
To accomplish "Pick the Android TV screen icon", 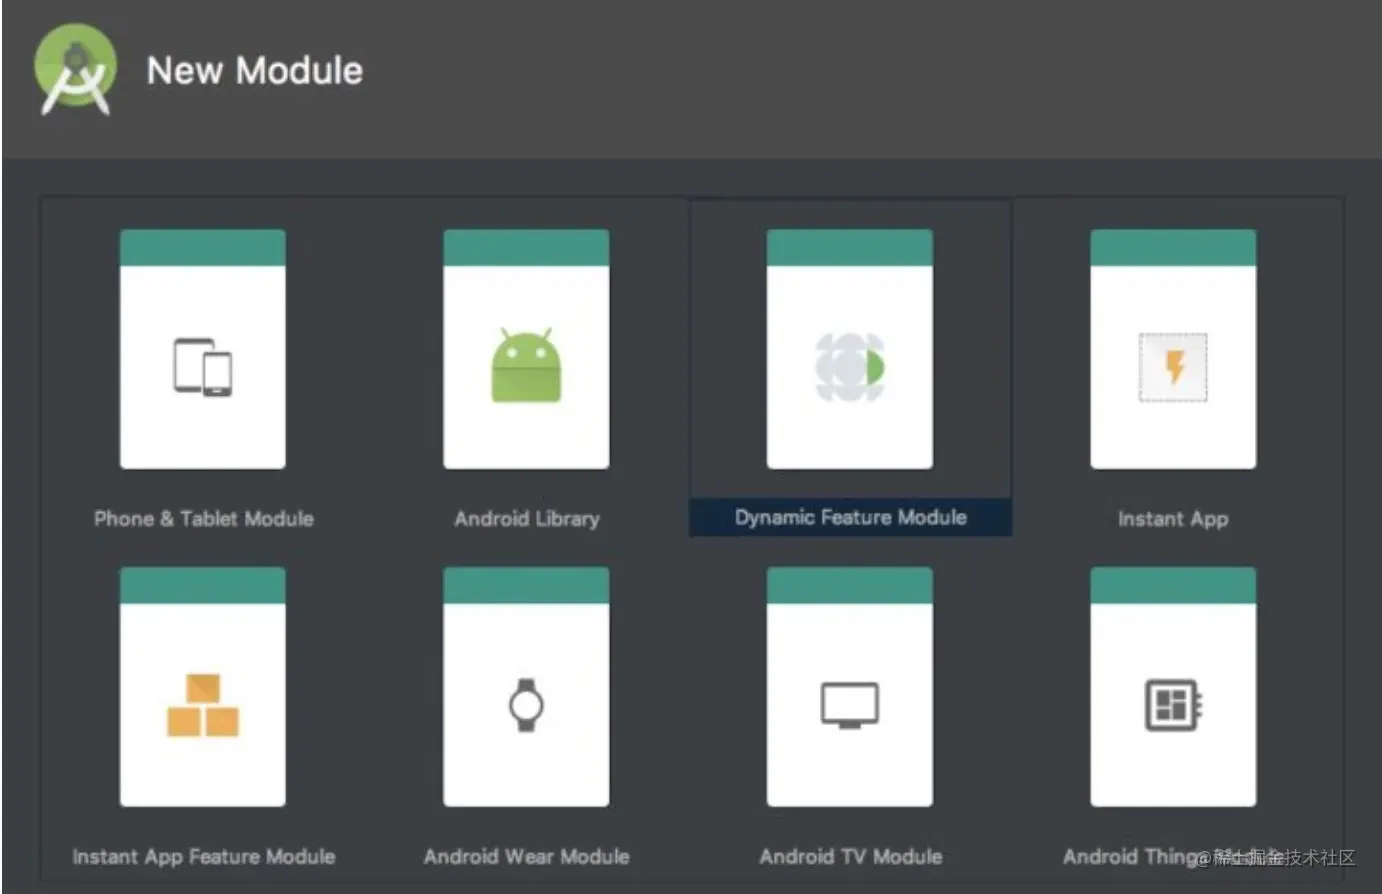I will tap(850, 705).
